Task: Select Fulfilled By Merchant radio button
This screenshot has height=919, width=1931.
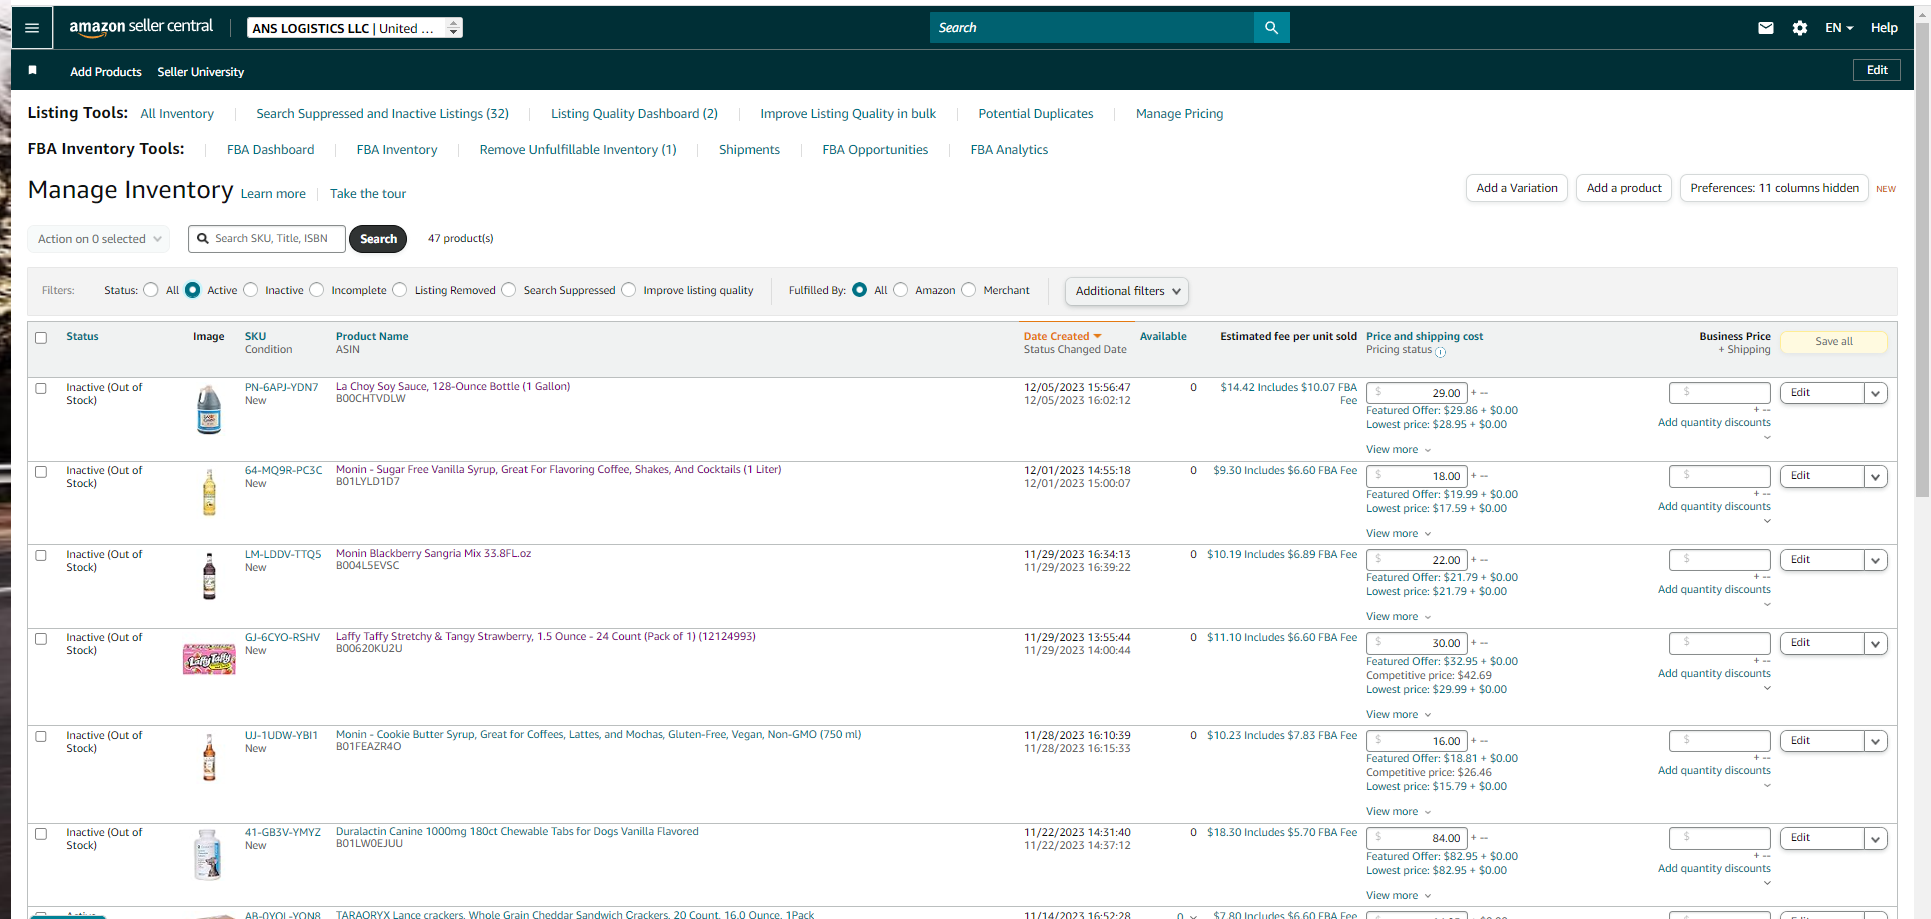Action: point(969,290)
